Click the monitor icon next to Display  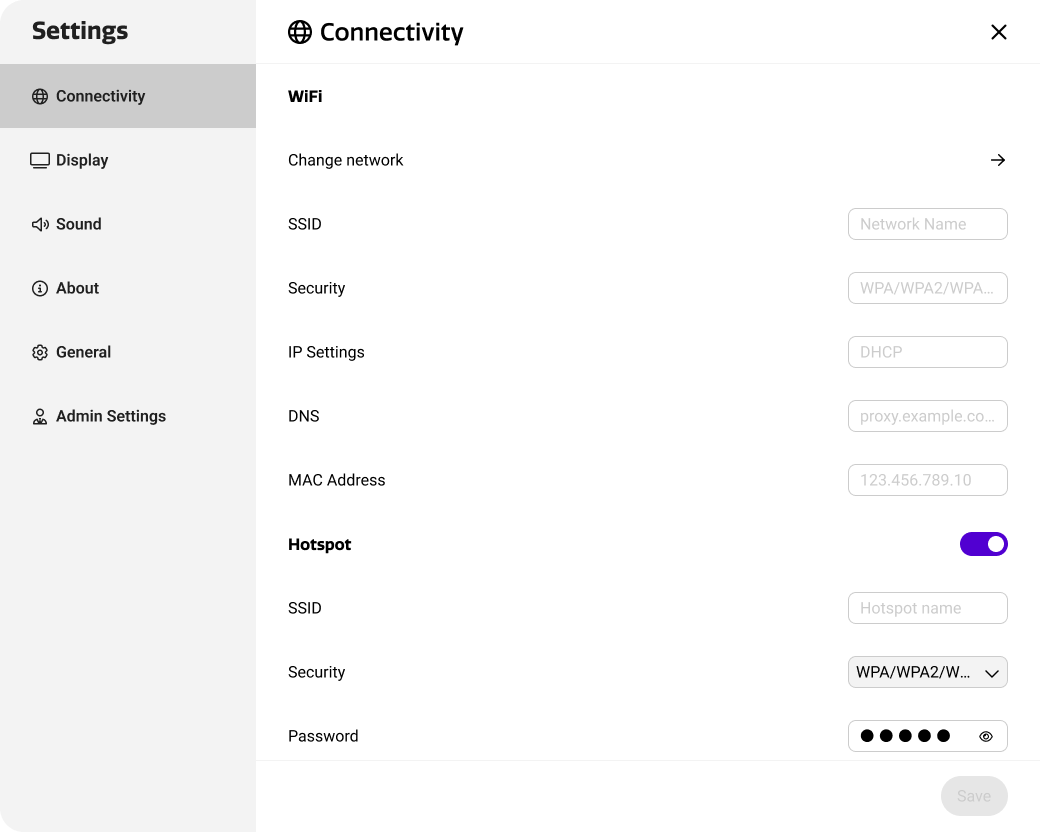(39, 159)
